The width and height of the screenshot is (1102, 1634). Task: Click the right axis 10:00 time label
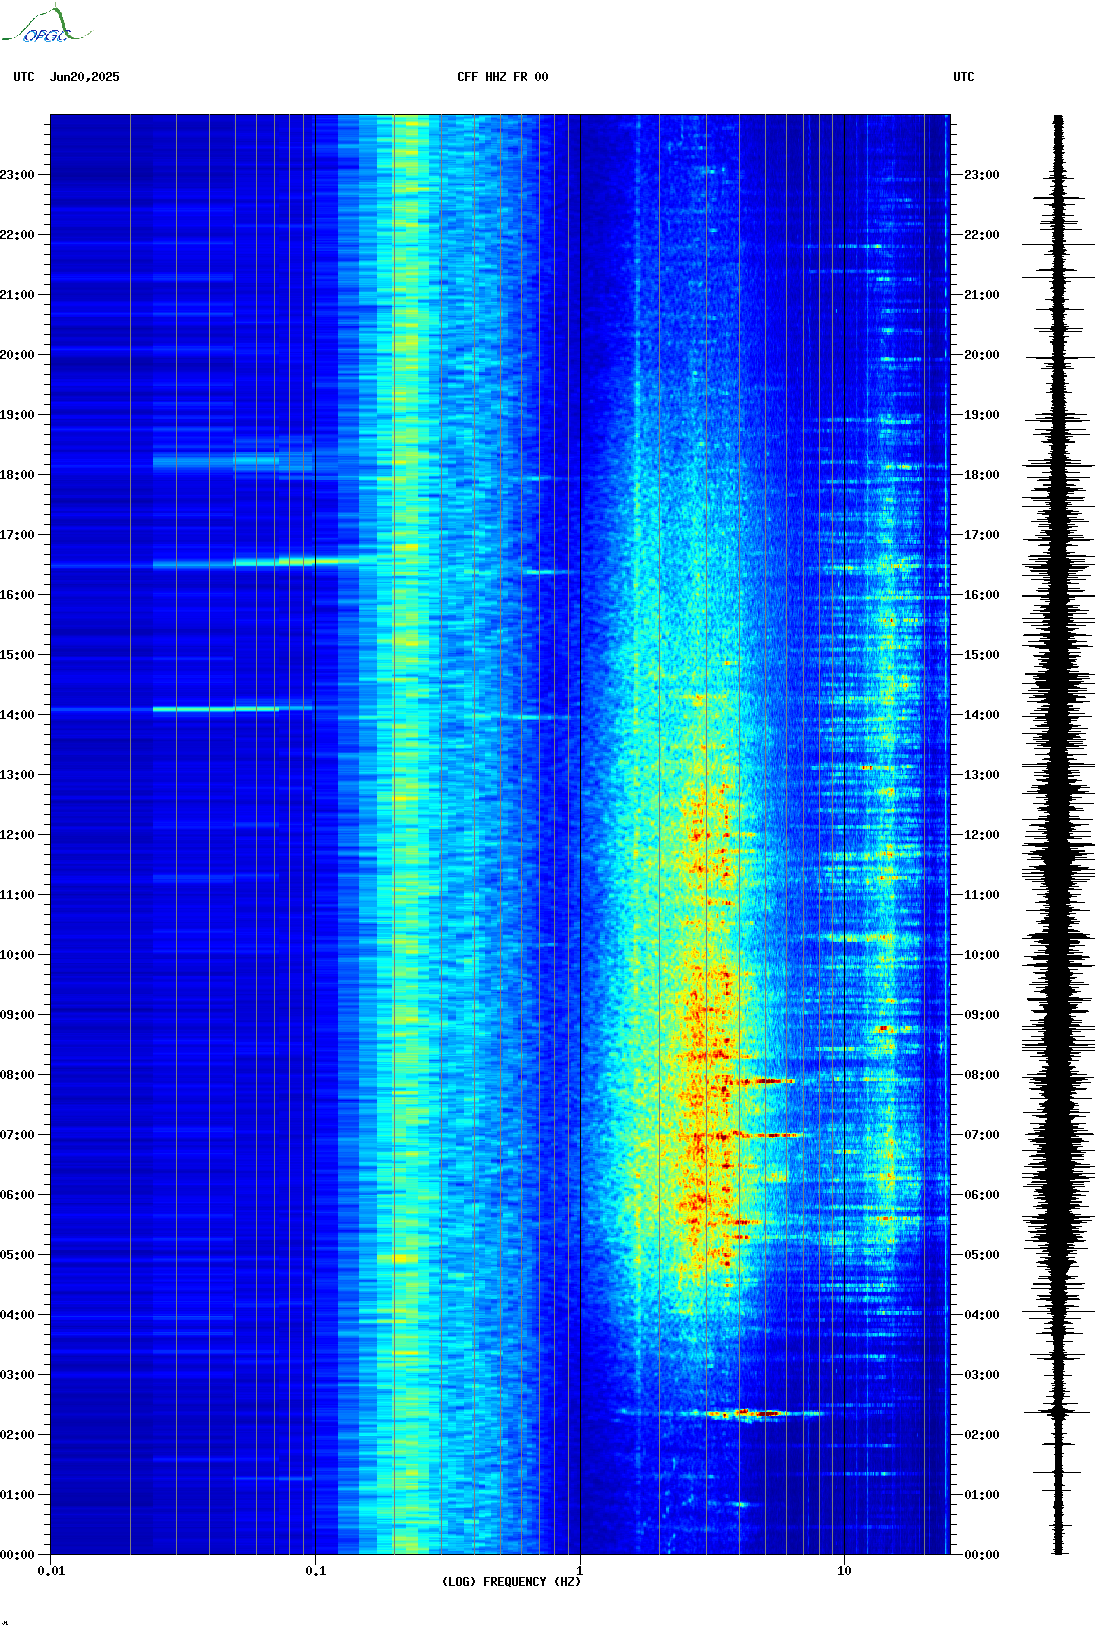pyautogui.click(x=981, y=955)
